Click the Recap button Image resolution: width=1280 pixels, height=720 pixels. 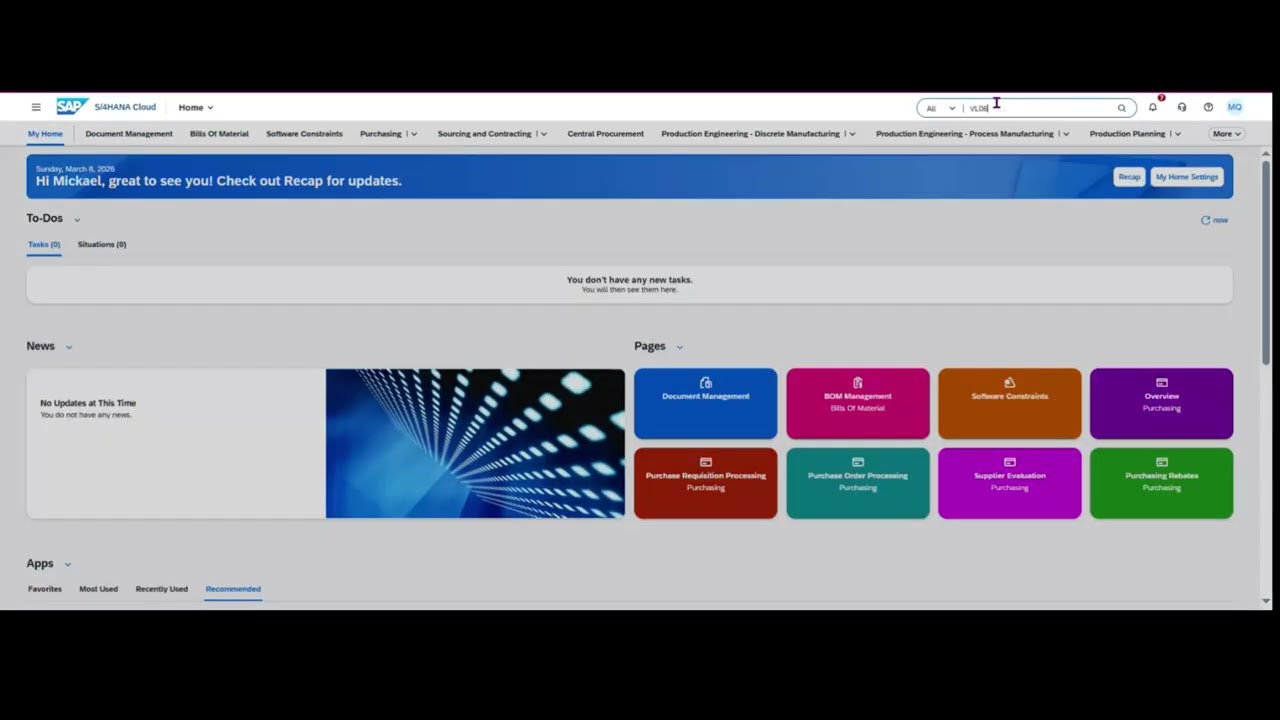(x=1129, y=177)
